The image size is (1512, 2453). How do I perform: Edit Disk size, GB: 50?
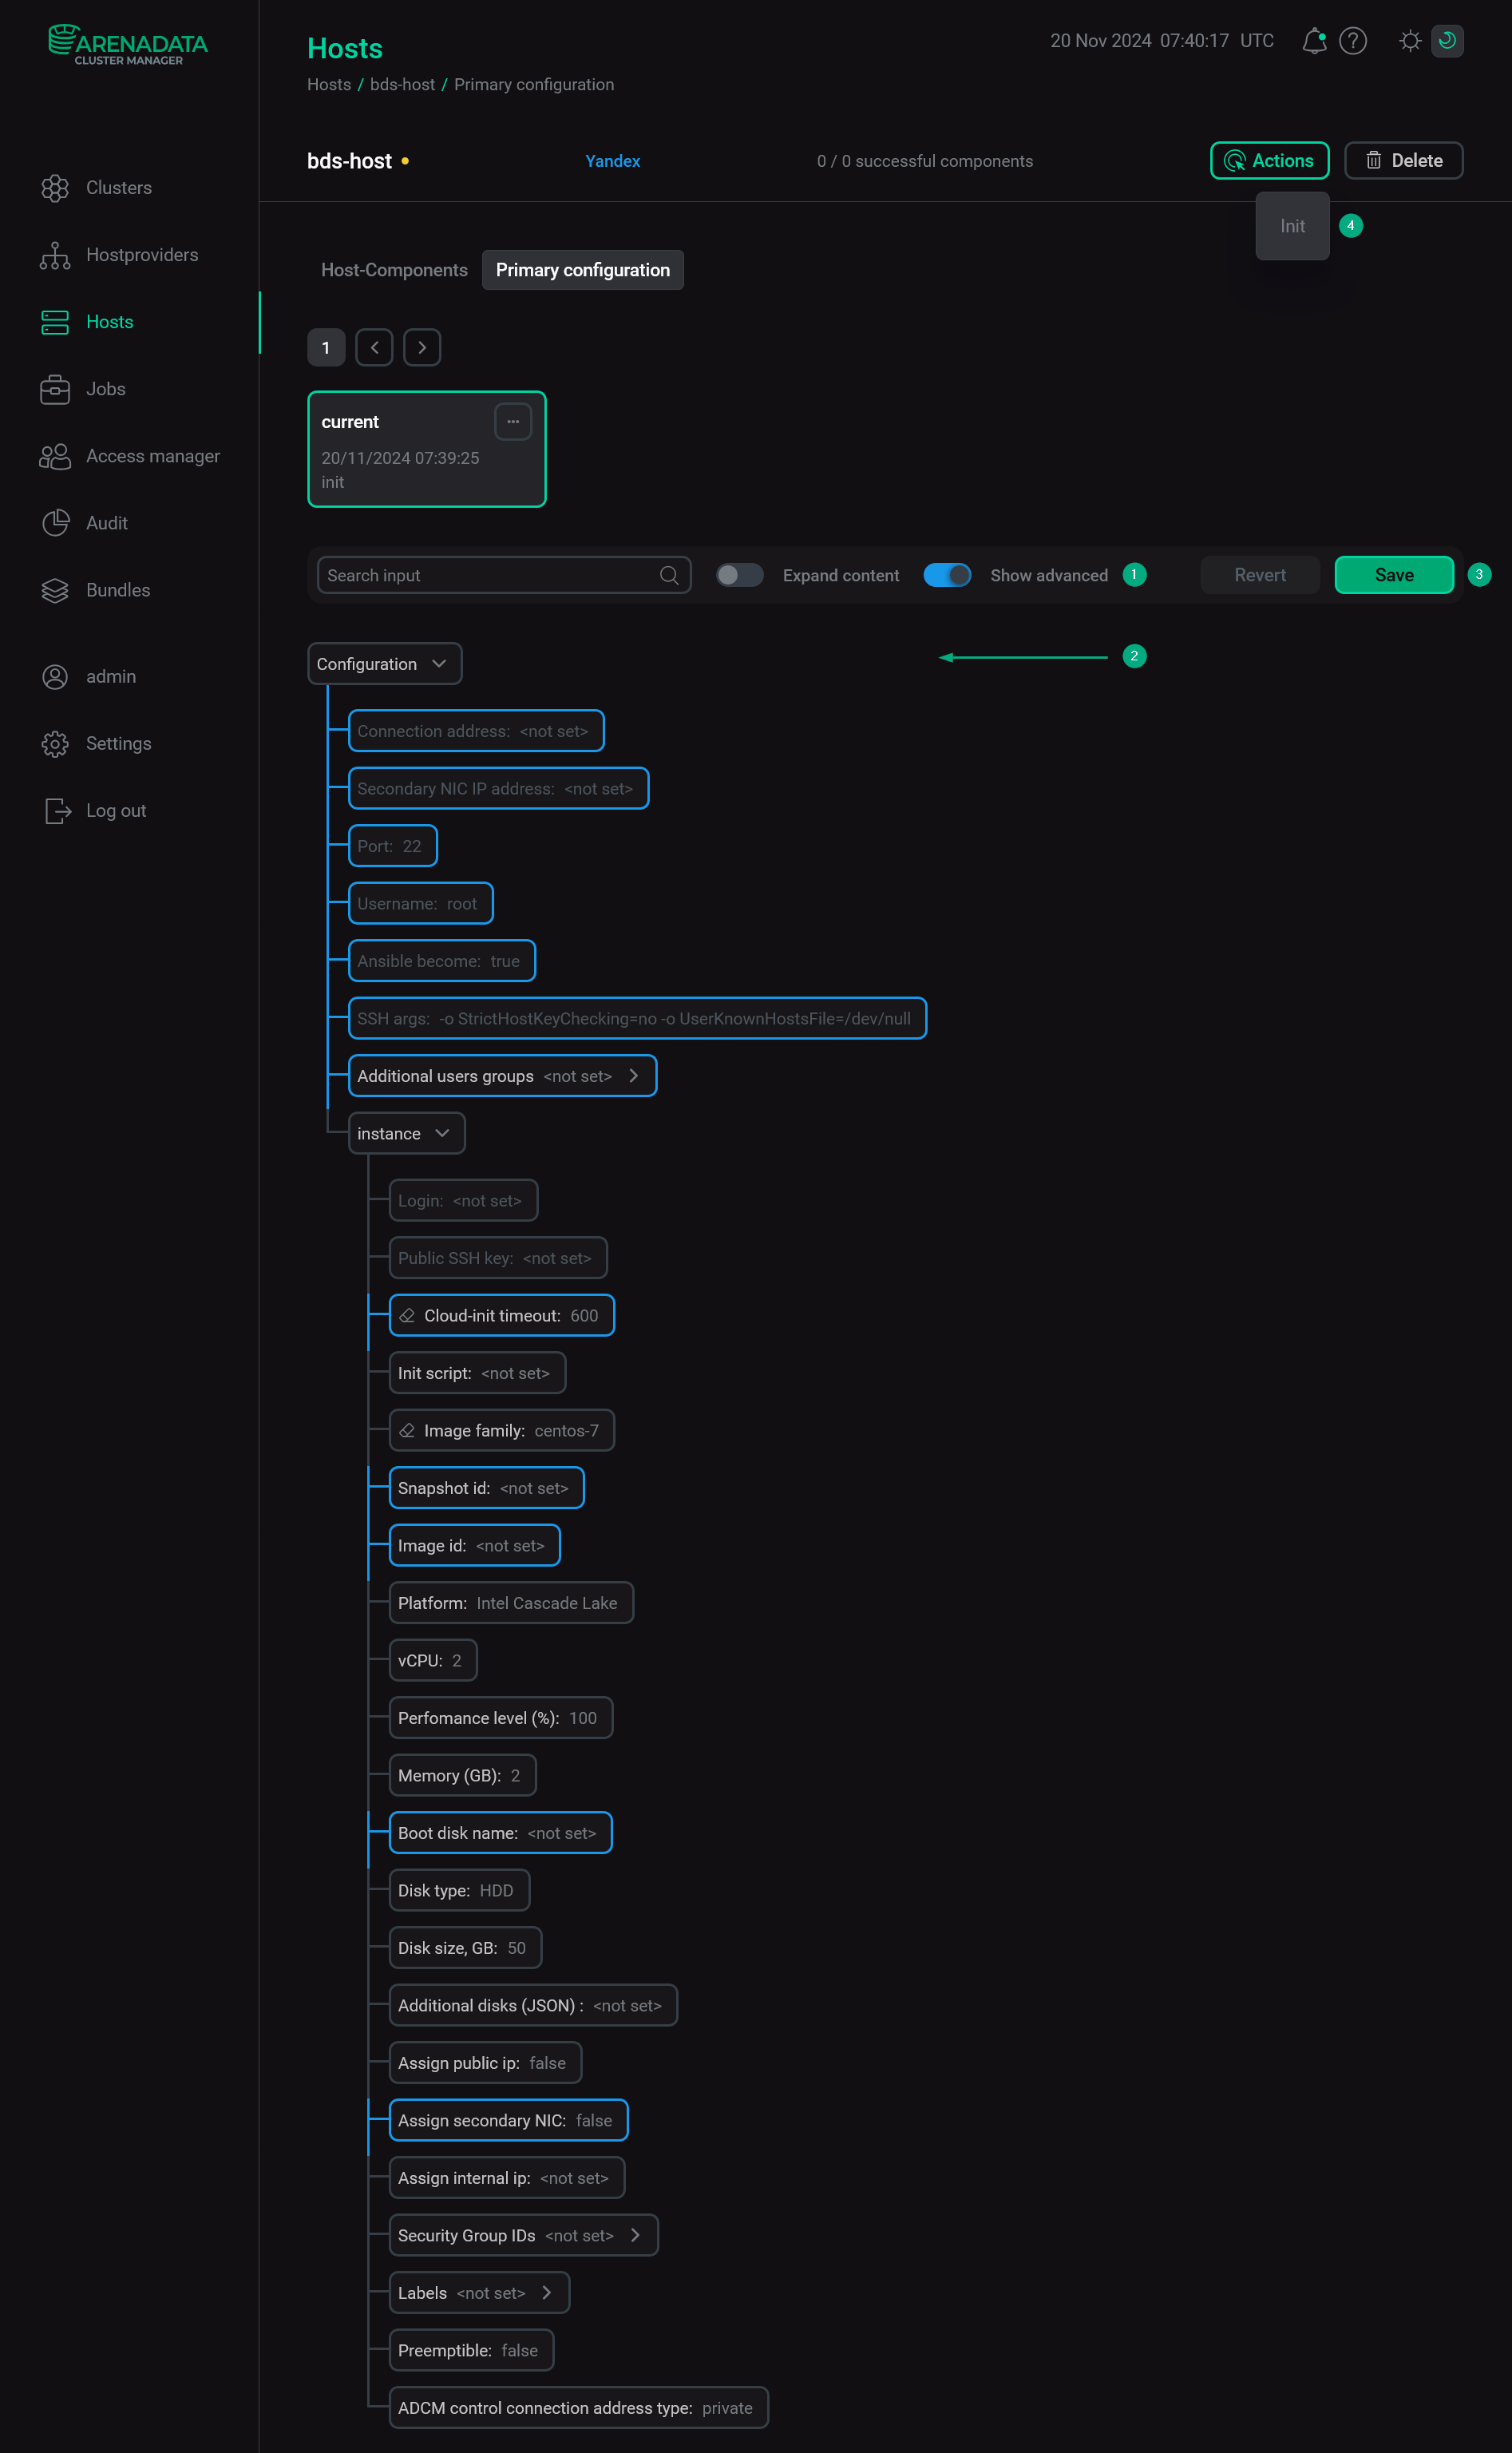(x=465, y=1948)
